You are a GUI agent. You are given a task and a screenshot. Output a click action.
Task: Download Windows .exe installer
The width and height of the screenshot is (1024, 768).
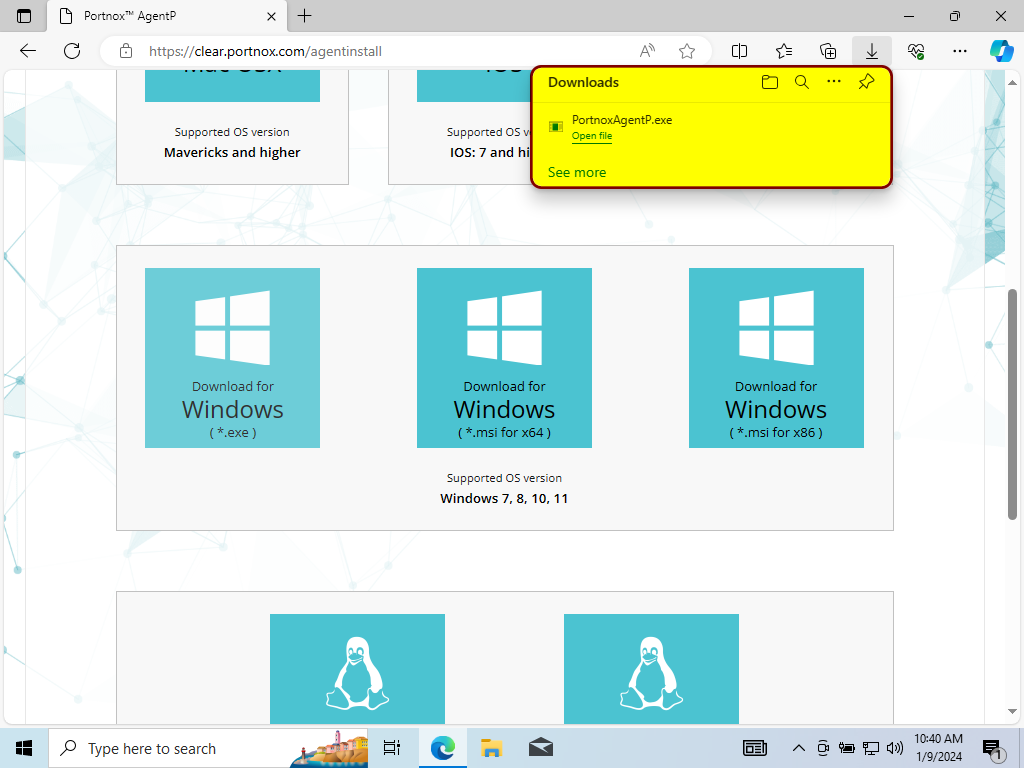(x=232, y=358)
